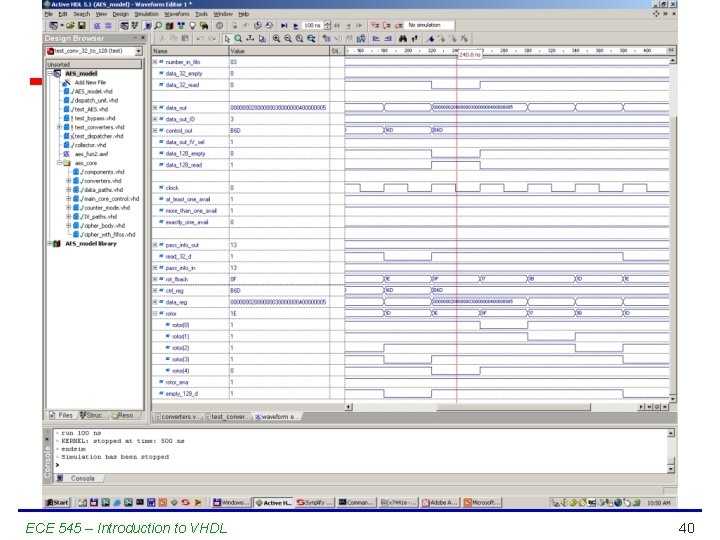Click the binoculars Find icon
This screenshot has height=540, width=720.
click(402, 38)
